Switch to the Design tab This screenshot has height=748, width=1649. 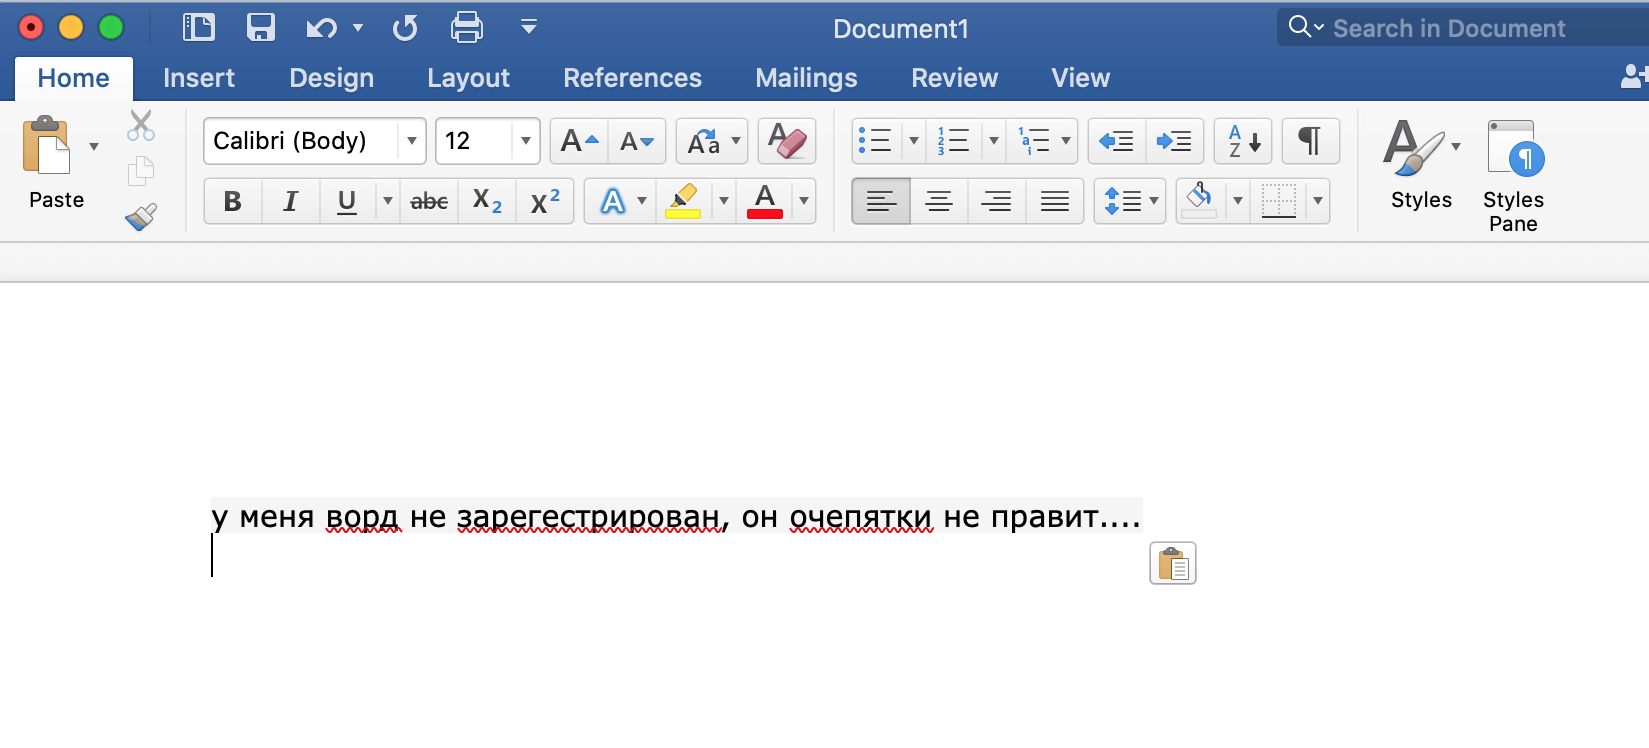pyautogui.click(x=332, y=78)
